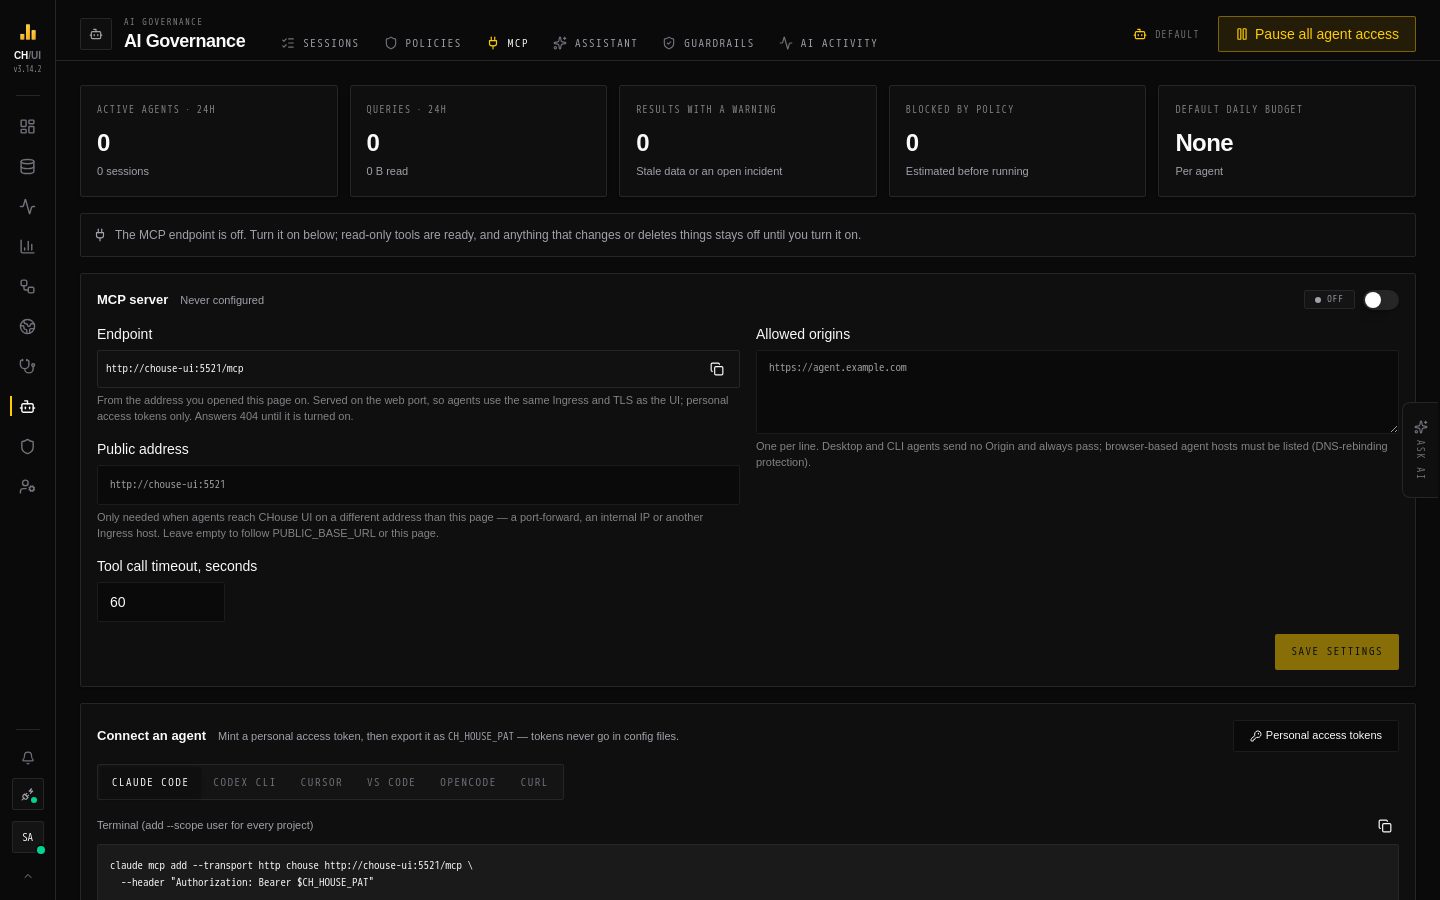The height and width of the screenshot is (900, 1440).
Task: Switch to the Guardrails tab
Action: (x=708, y=43)
